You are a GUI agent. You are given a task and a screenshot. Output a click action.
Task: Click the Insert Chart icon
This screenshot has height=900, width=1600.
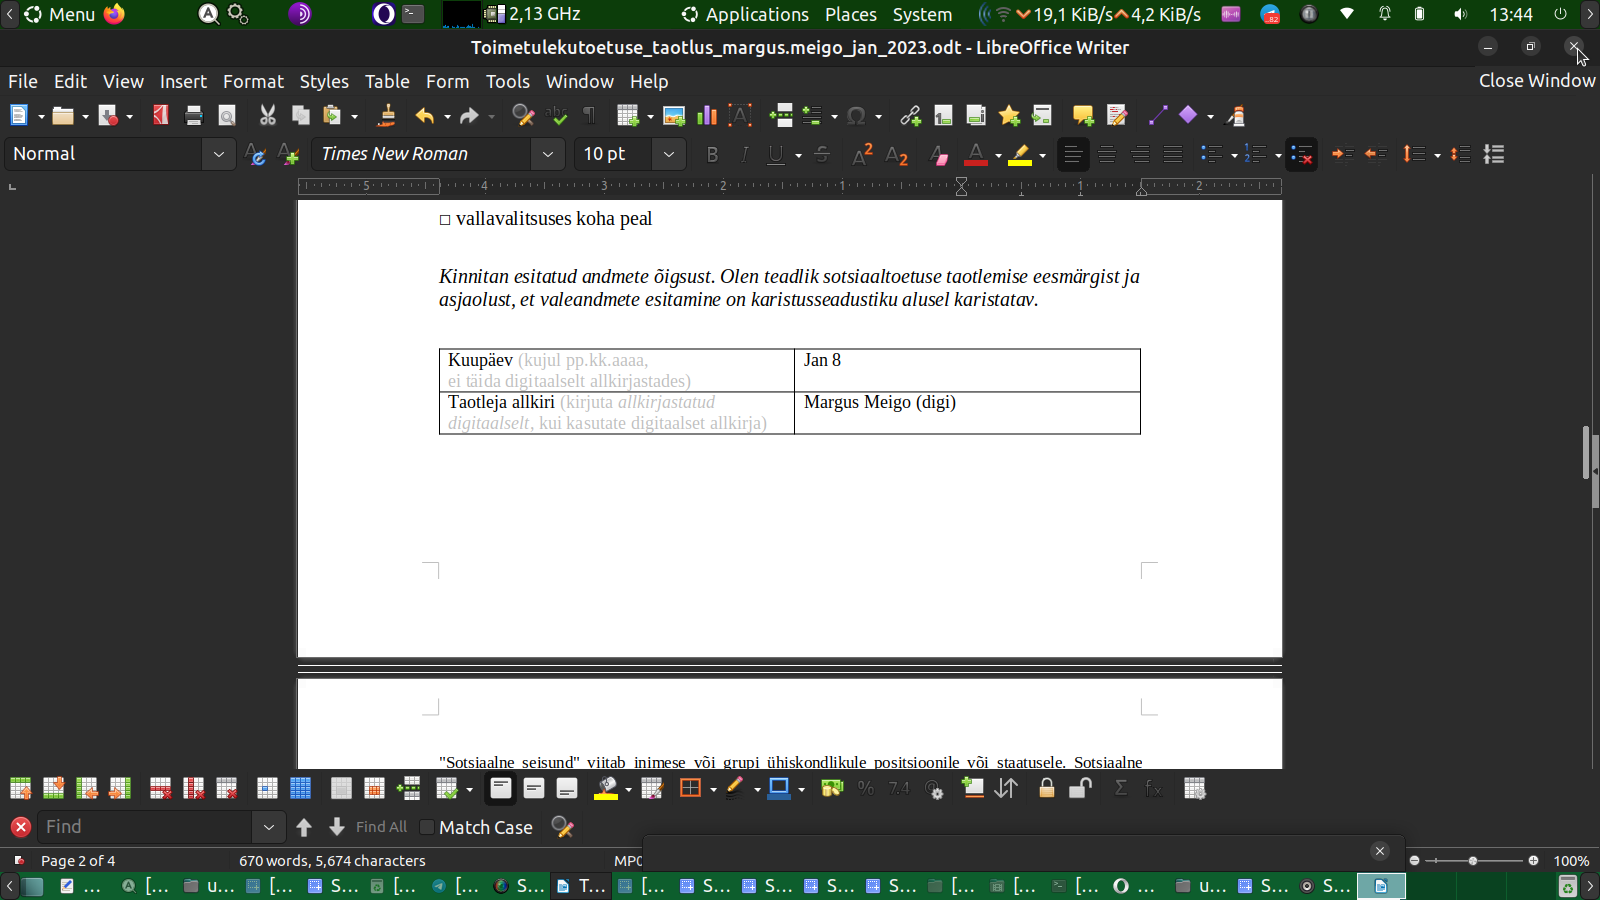point(707,116)
